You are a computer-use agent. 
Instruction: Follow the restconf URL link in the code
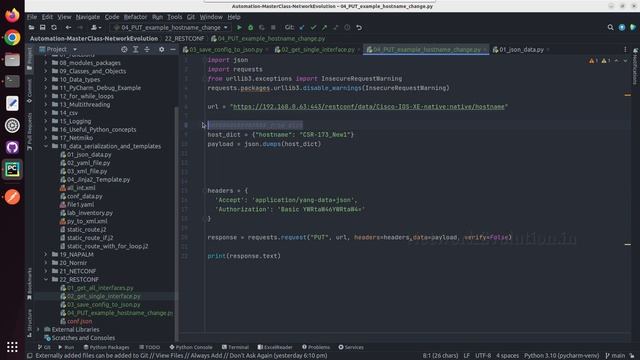[x=369, y=107]
